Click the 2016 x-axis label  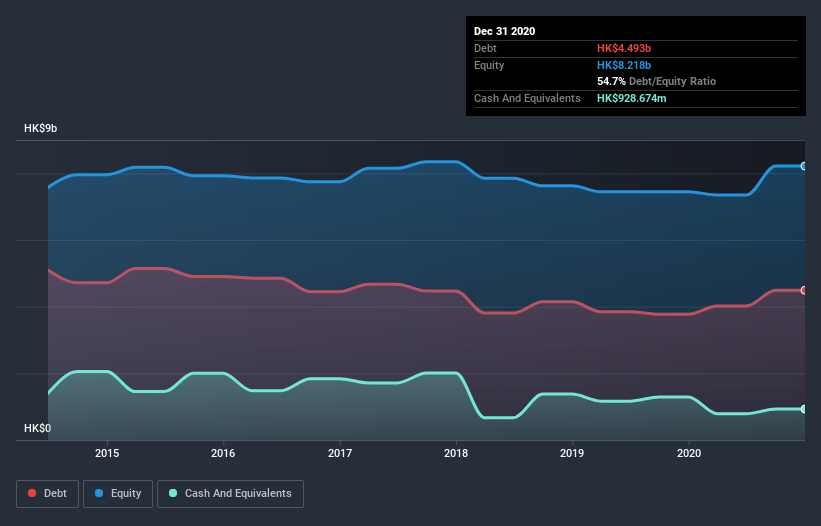click(223, 453)
